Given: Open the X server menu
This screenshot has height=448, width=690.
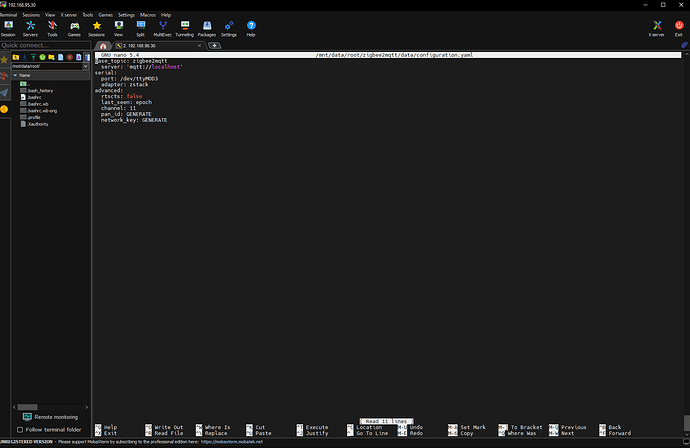Looking at the screenshot, I should tap(69, 15).
